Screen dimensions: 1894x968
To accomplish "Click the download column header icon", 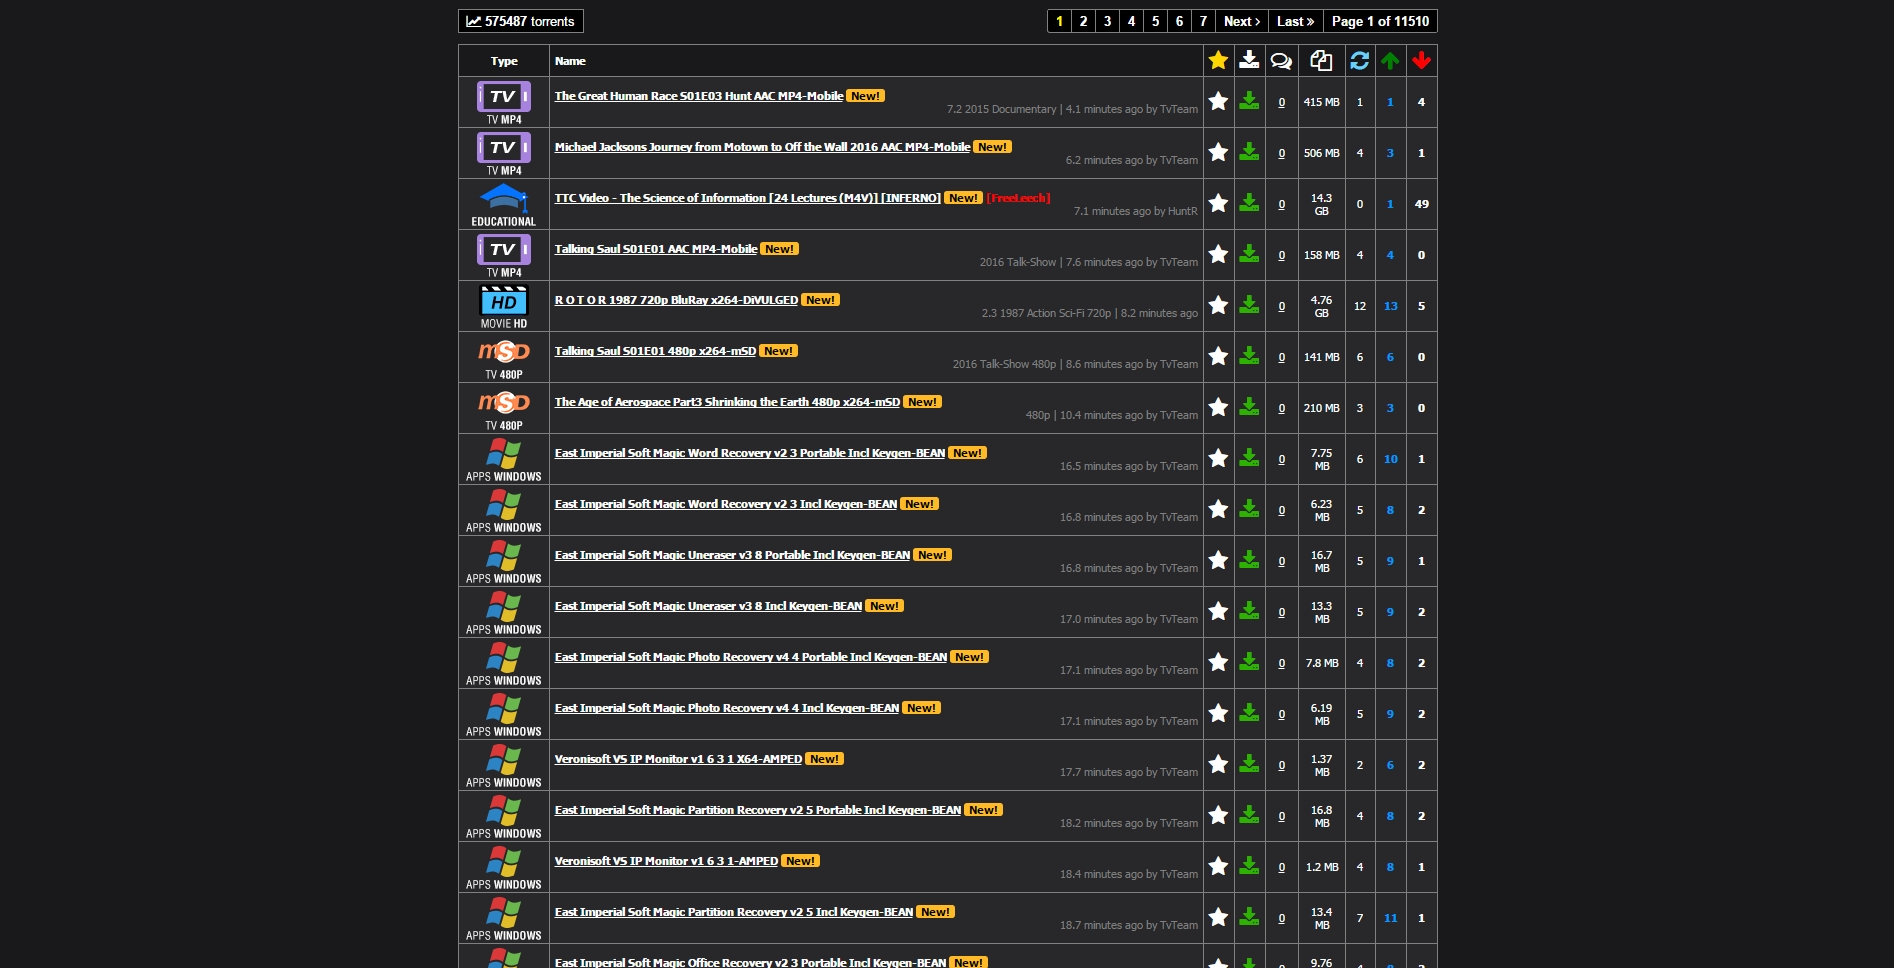I will (x=1249, y=61).
